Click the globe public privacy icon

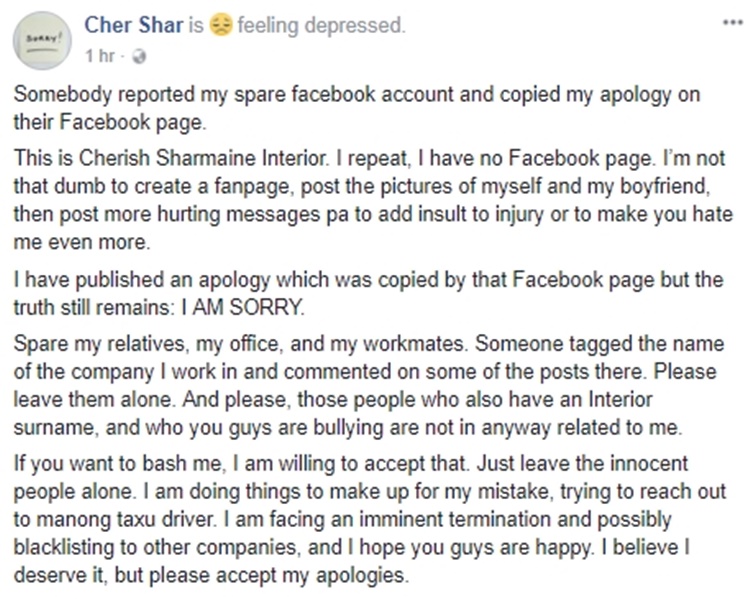[139, 56]
